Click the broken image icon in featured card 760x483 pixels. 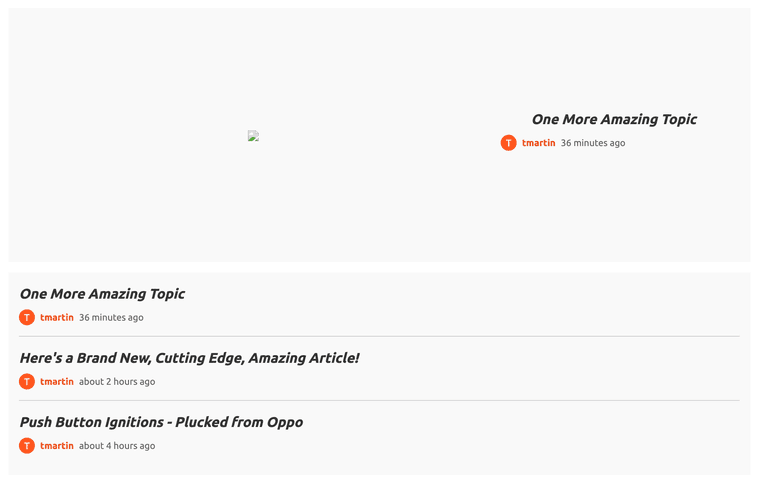(x=253, y=136)
